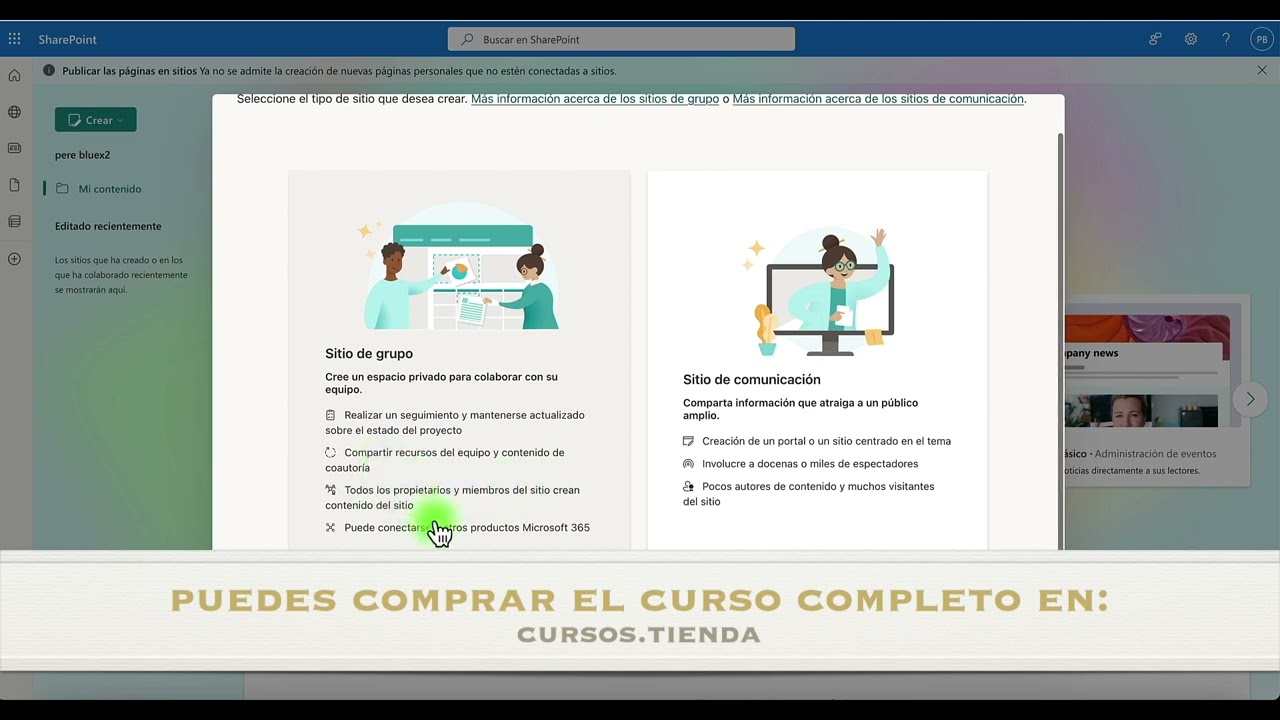
Task: Open link about sitios de comunicación
Action: (x=878, y=99)
